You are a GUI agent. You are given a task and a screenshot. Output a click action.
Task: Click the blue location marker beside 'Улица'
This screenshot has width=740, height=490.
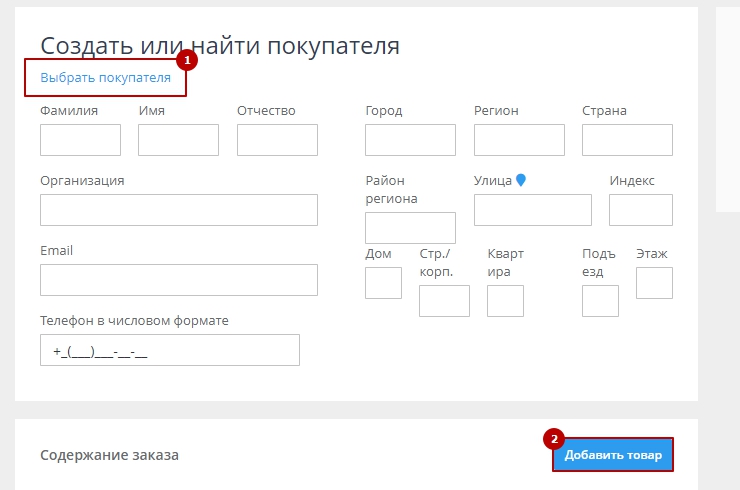520,180
